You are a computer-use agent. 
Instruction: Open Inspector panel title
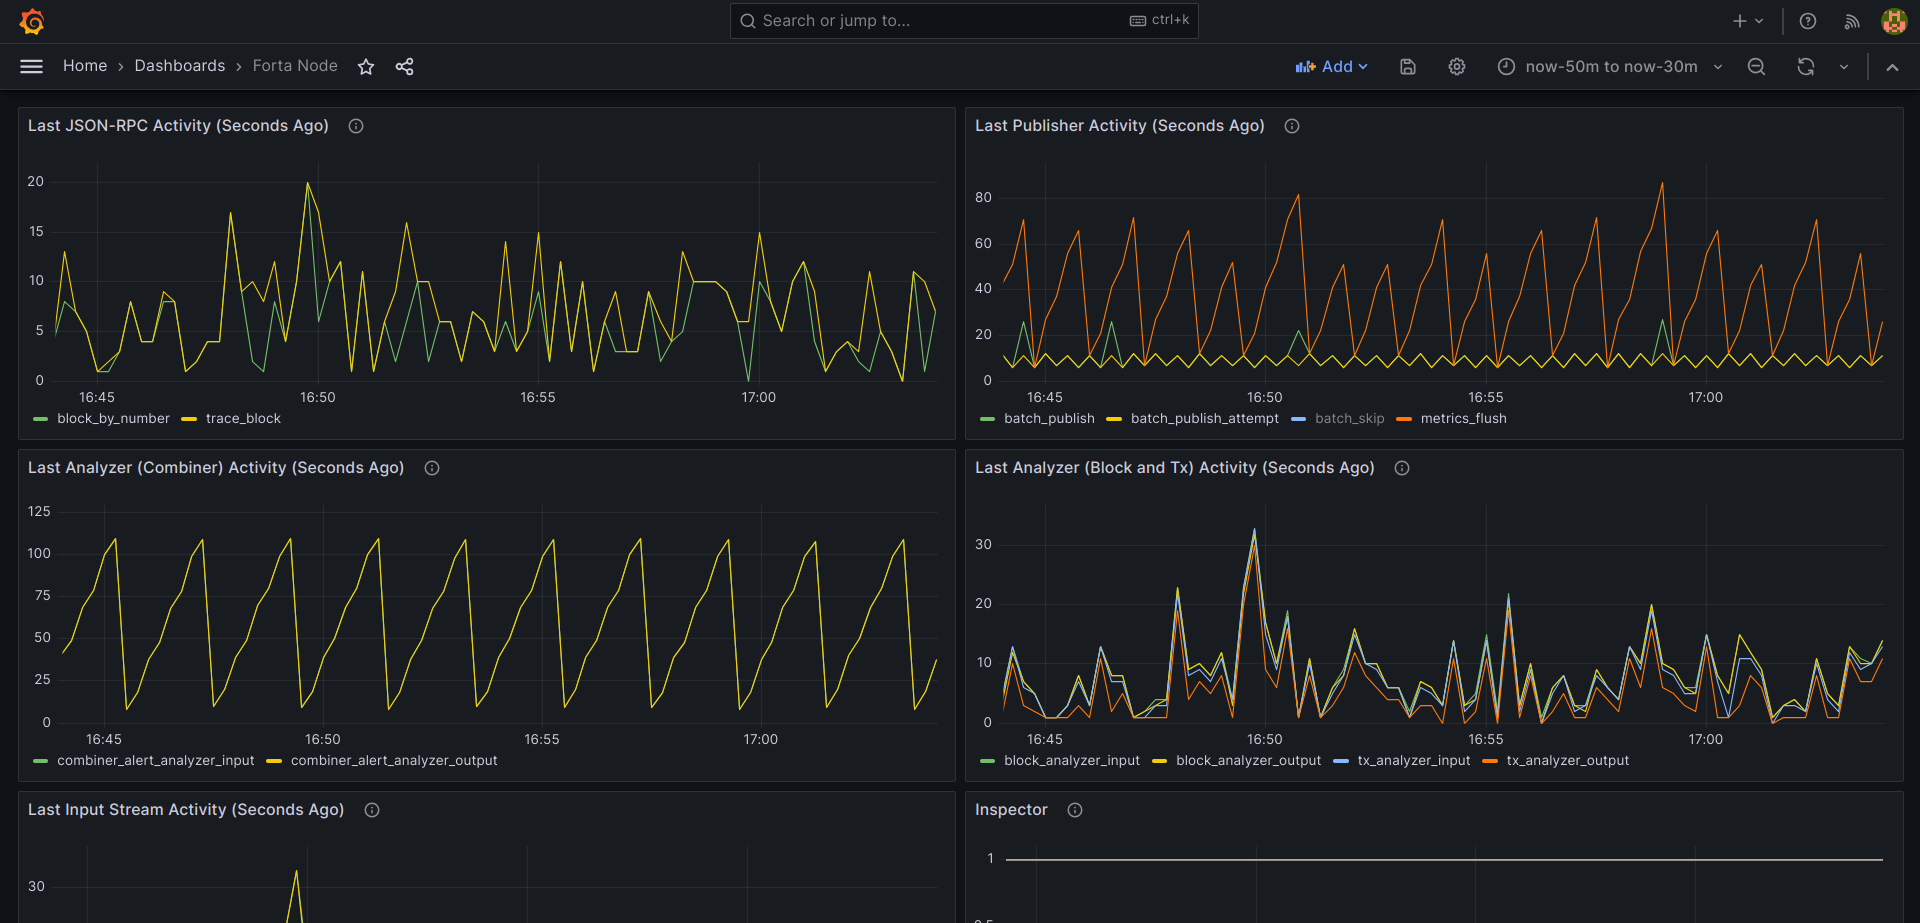(1011, 810)
